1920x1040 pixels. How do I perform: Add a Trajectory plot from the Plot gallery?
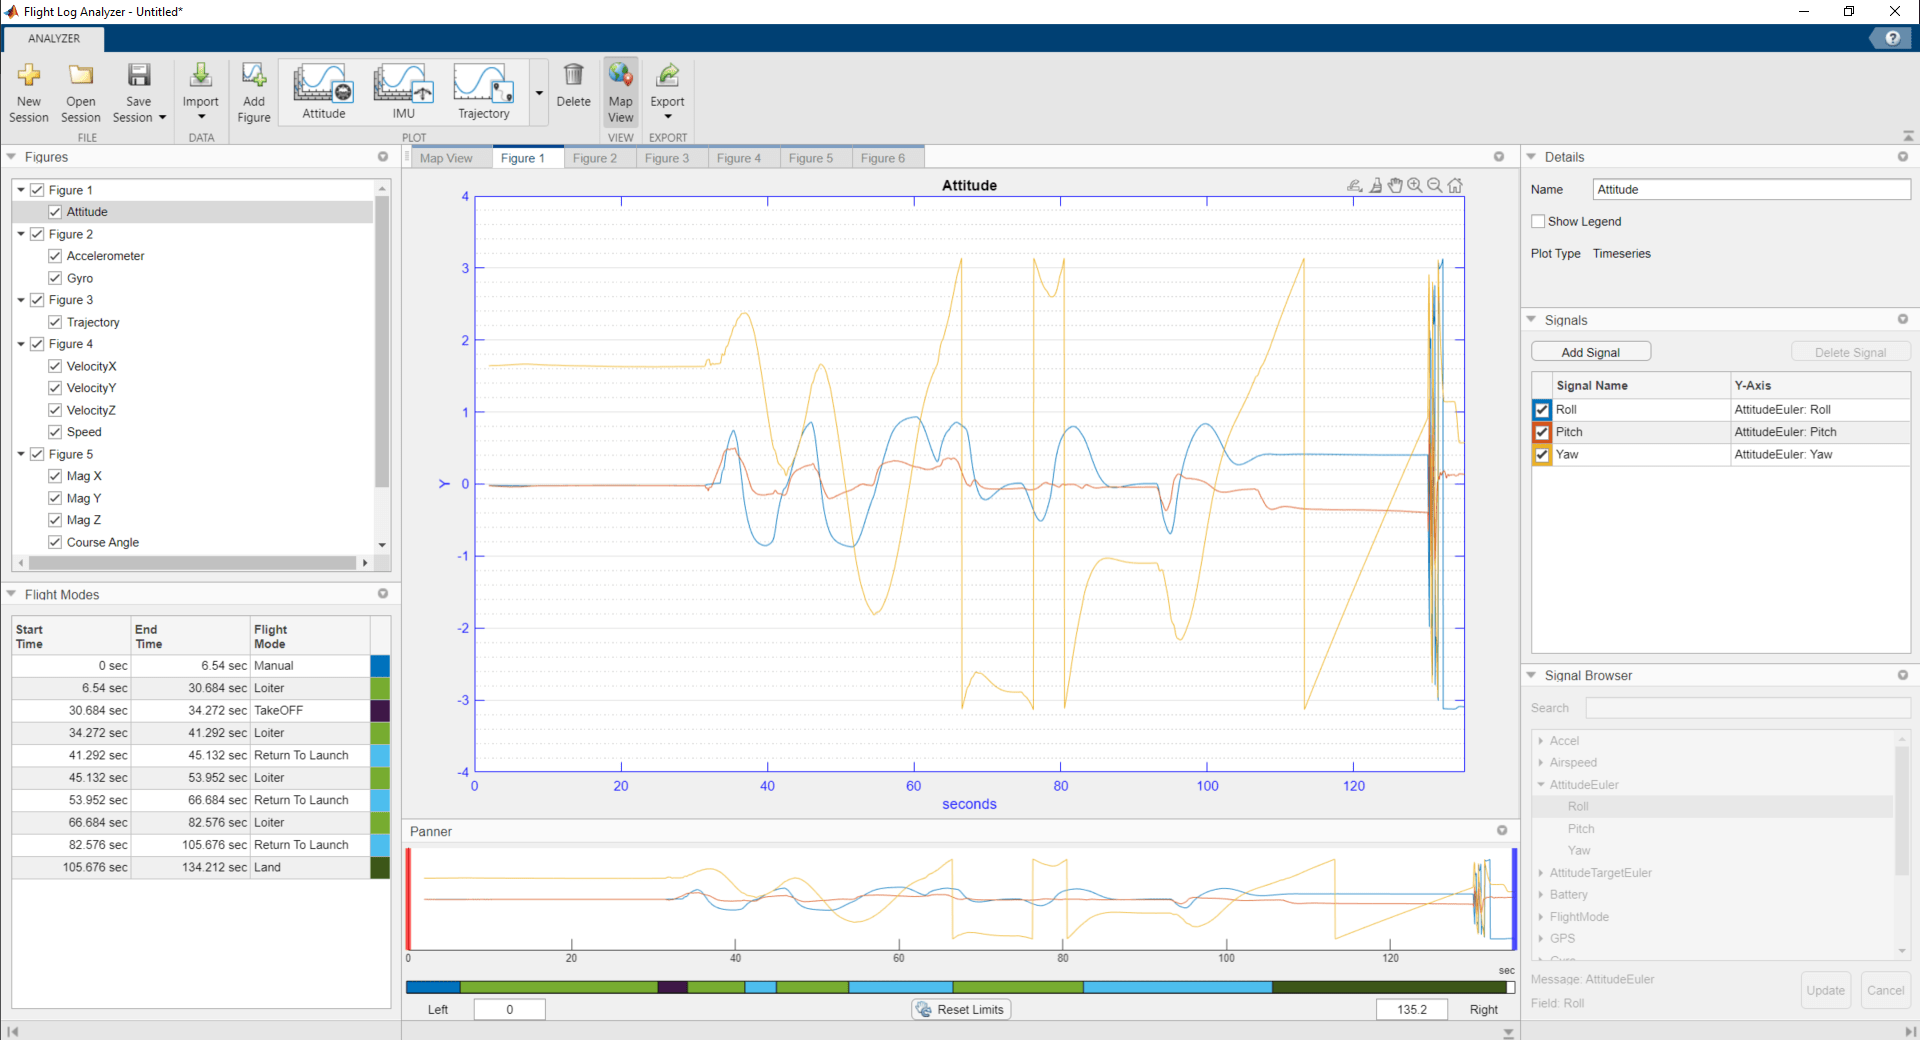tap(483, 90)
